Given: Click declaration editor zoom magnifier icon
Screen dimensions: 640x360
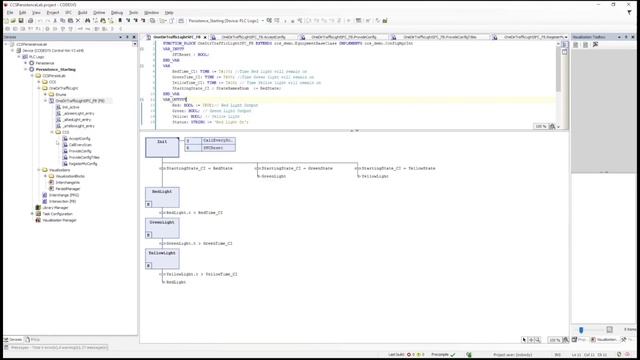Looking at the screenshot, I should click(552, 127).
